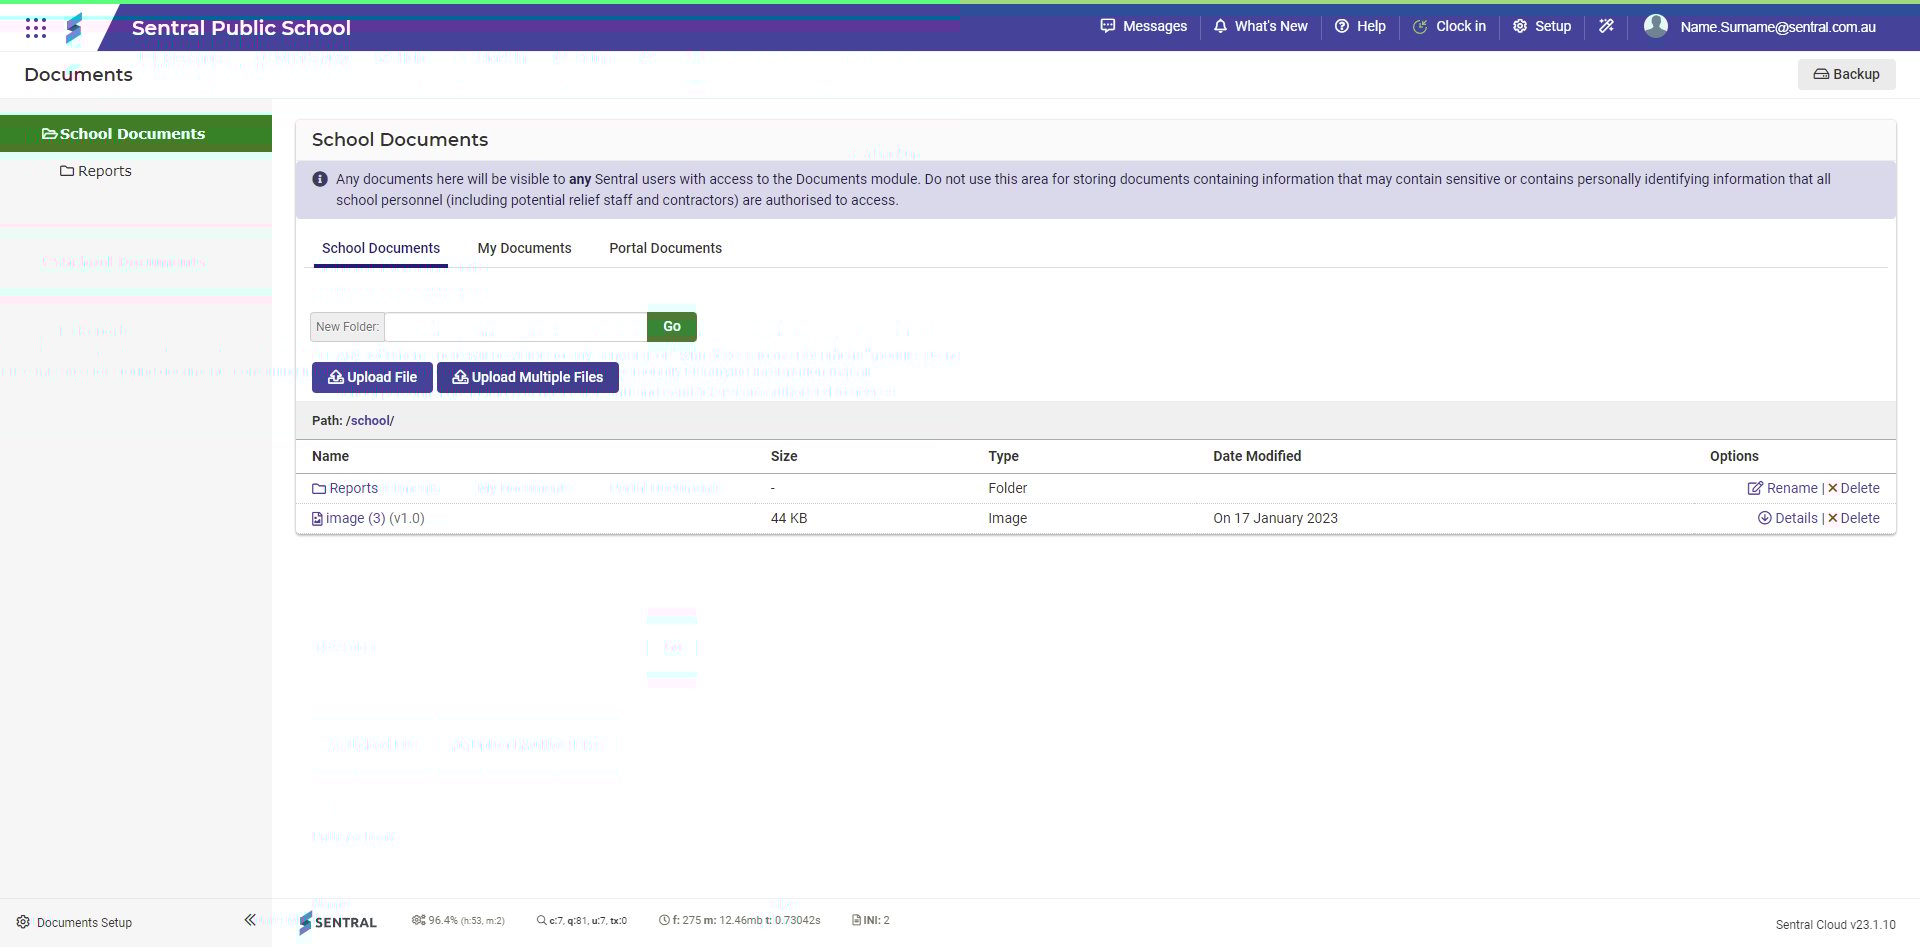Switch to the My Documents tab
Screen dimensions: 1920x947
[x=524, y=248]
